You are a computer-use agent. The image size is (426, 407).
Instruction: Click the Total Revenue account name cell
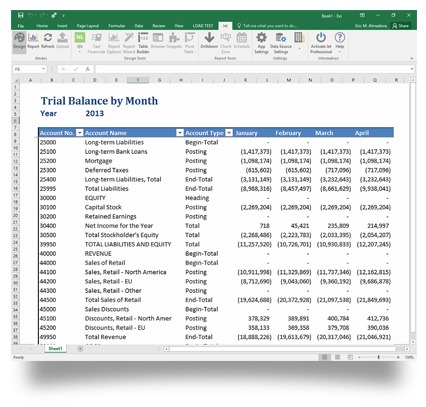(105, 337)
